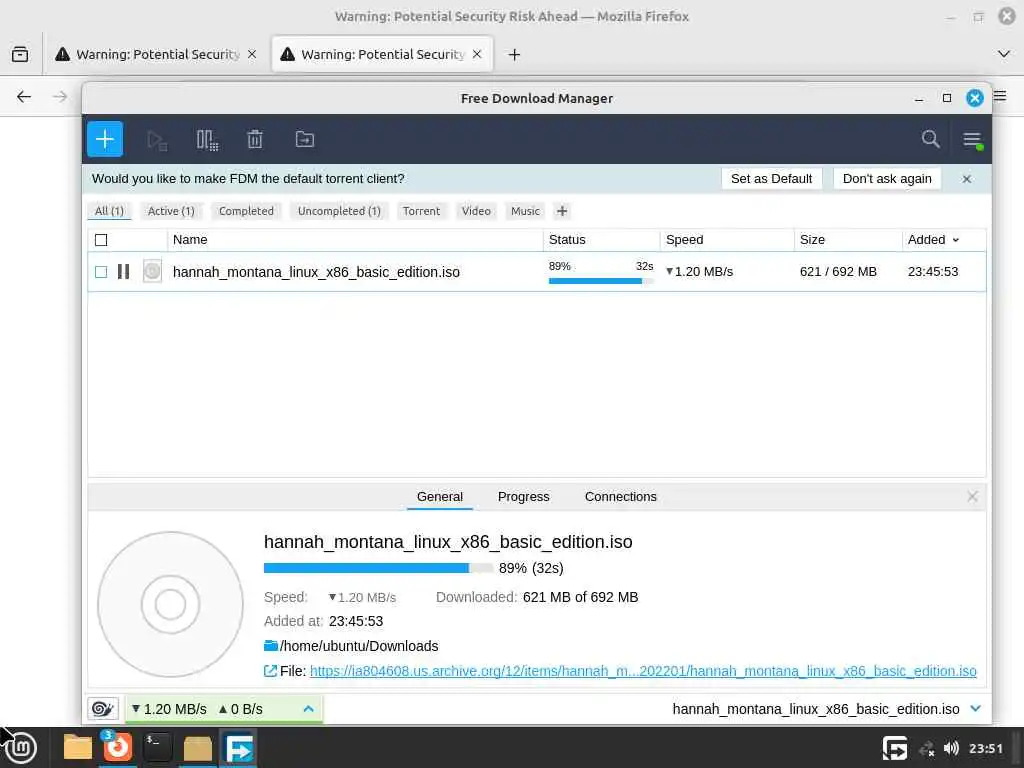Delete selected download with the trash icon
The image size is (1024, 768).
pos(255,139)
